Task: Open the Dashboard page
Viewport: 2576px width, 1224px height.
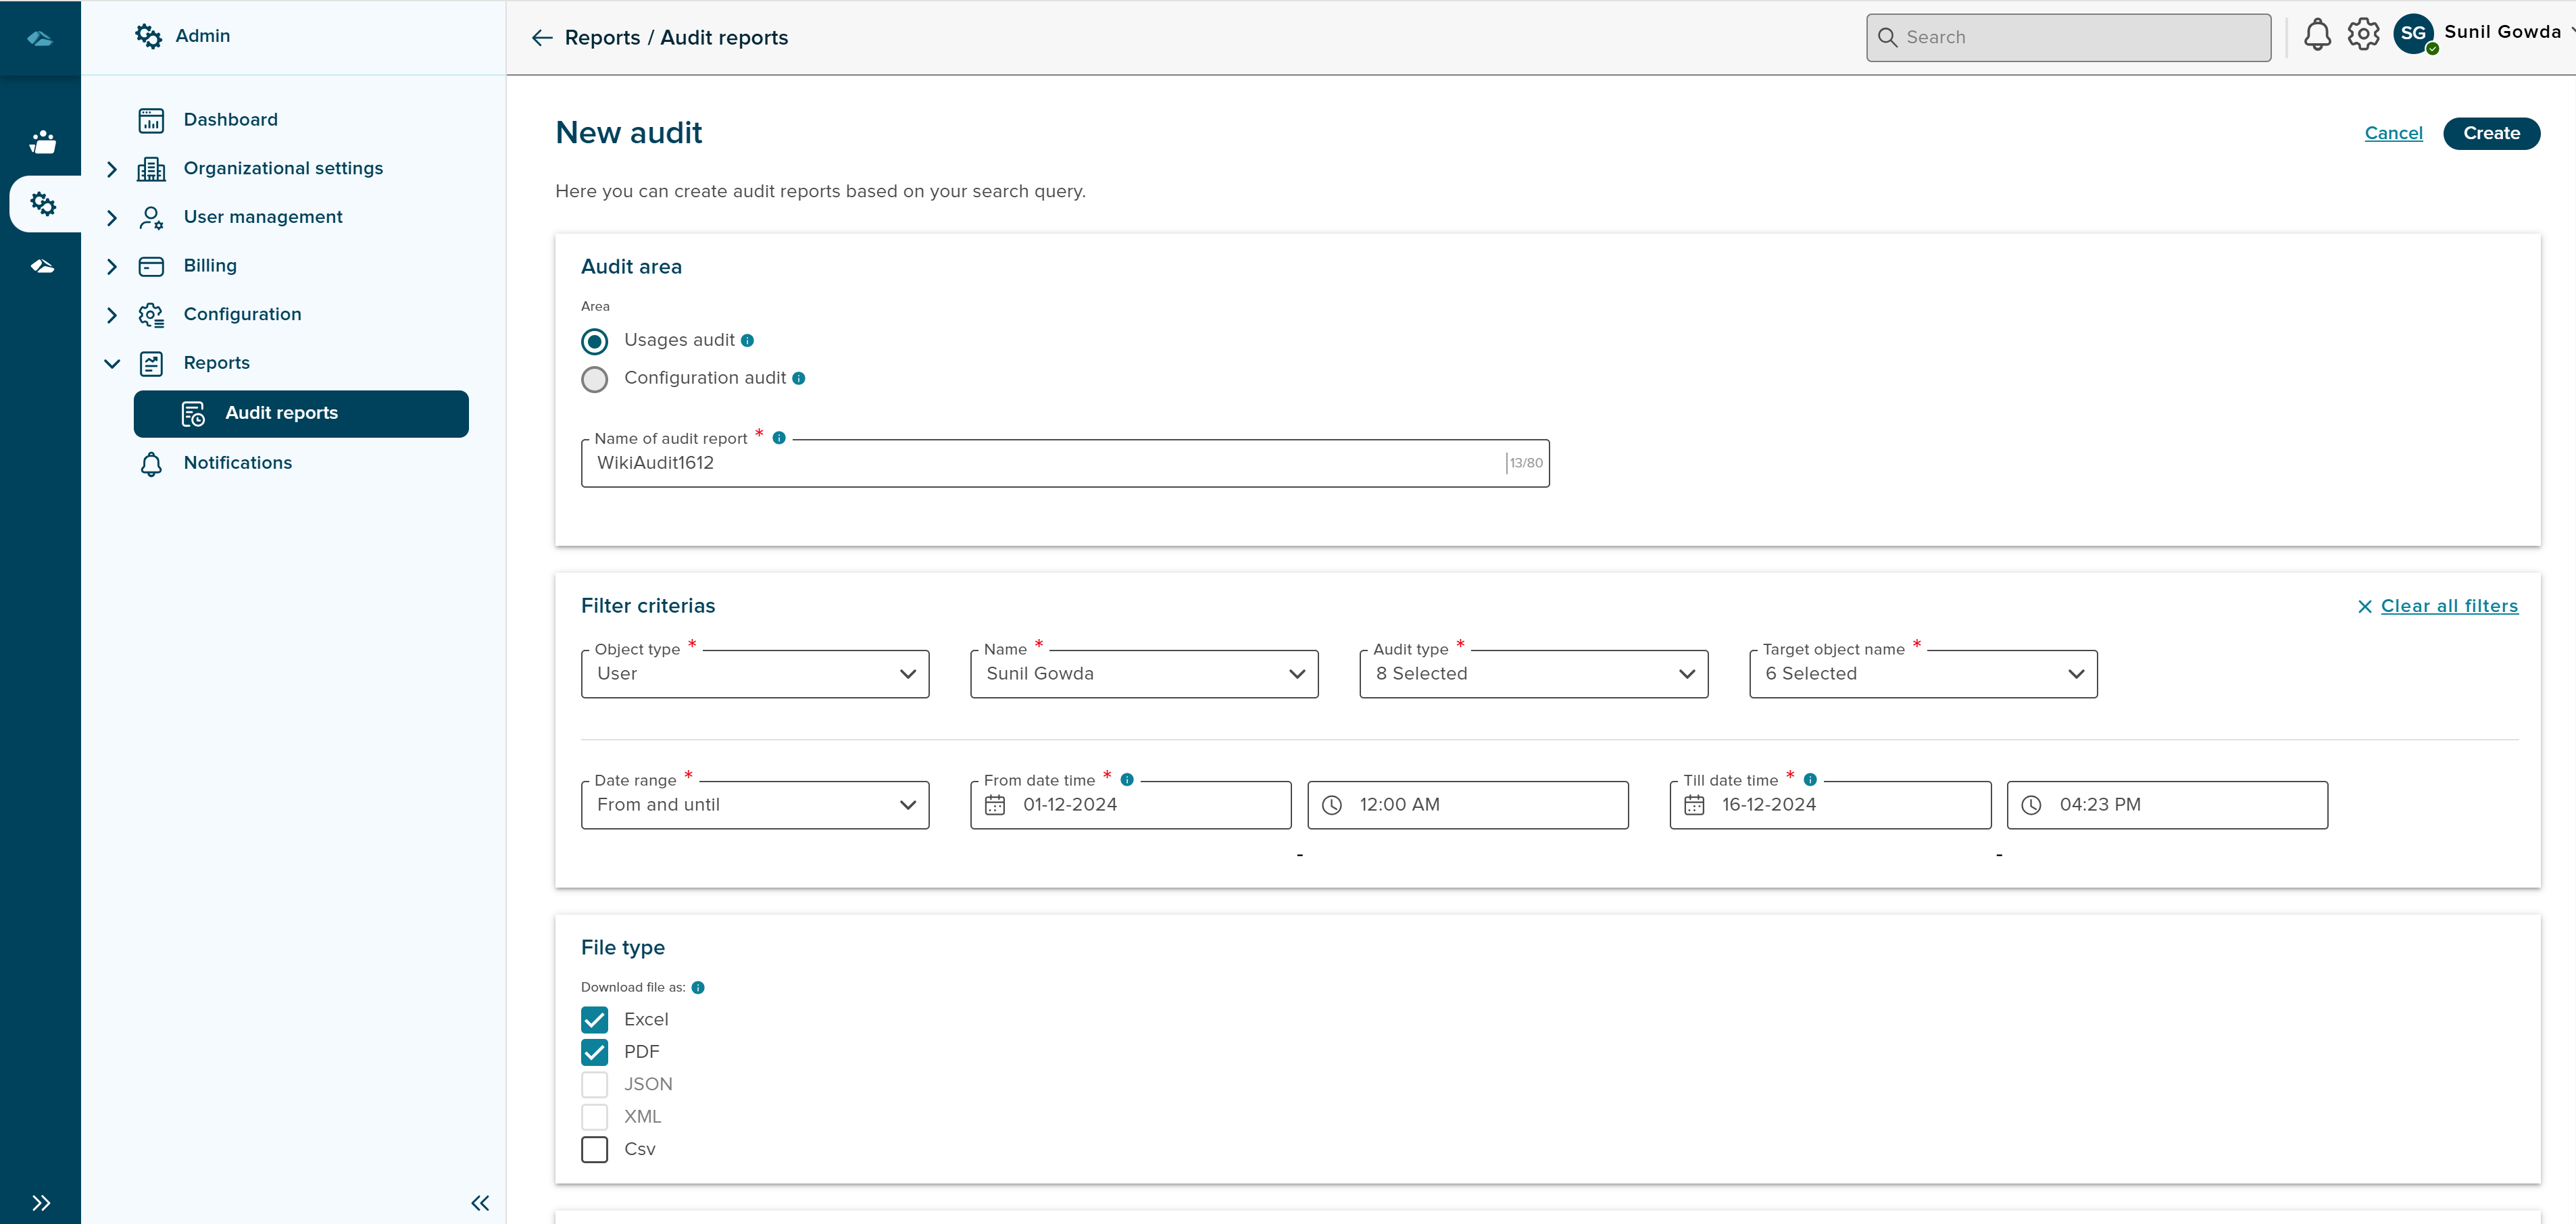Action: click(x=230, y=119)
